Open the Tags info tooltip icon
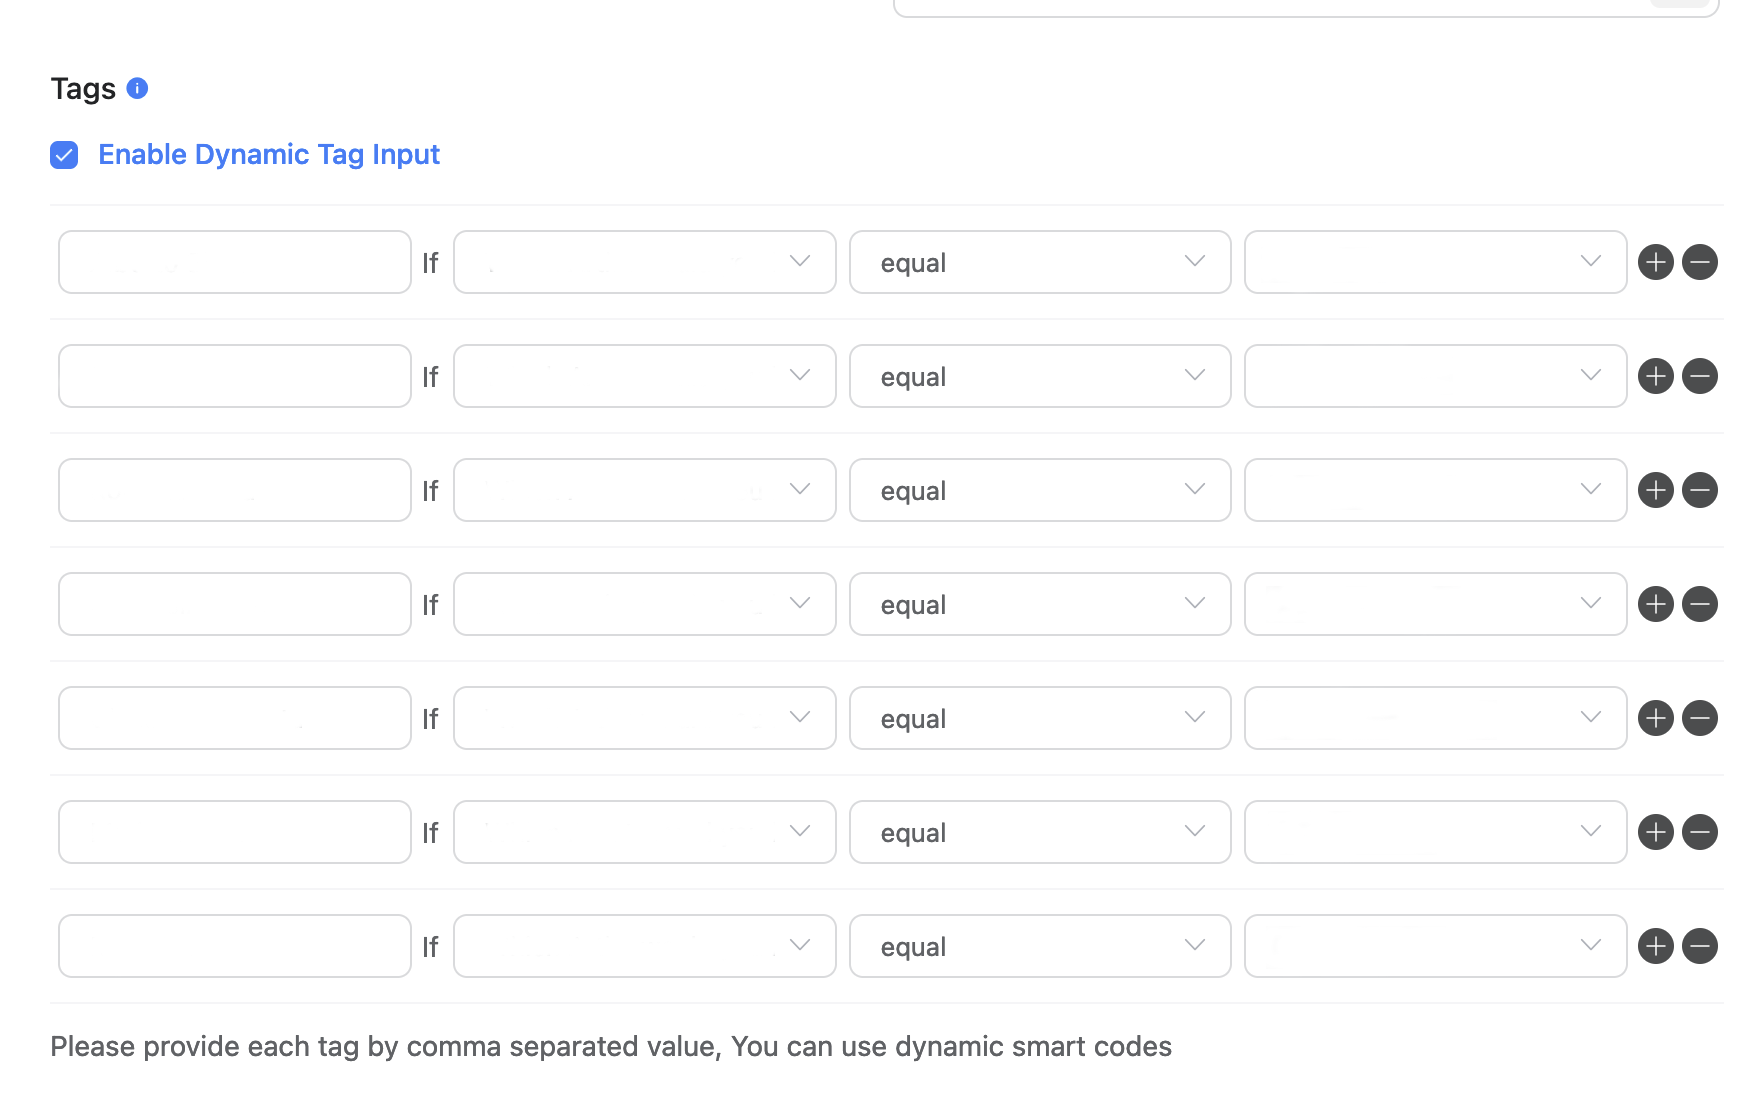 (138, 88)
